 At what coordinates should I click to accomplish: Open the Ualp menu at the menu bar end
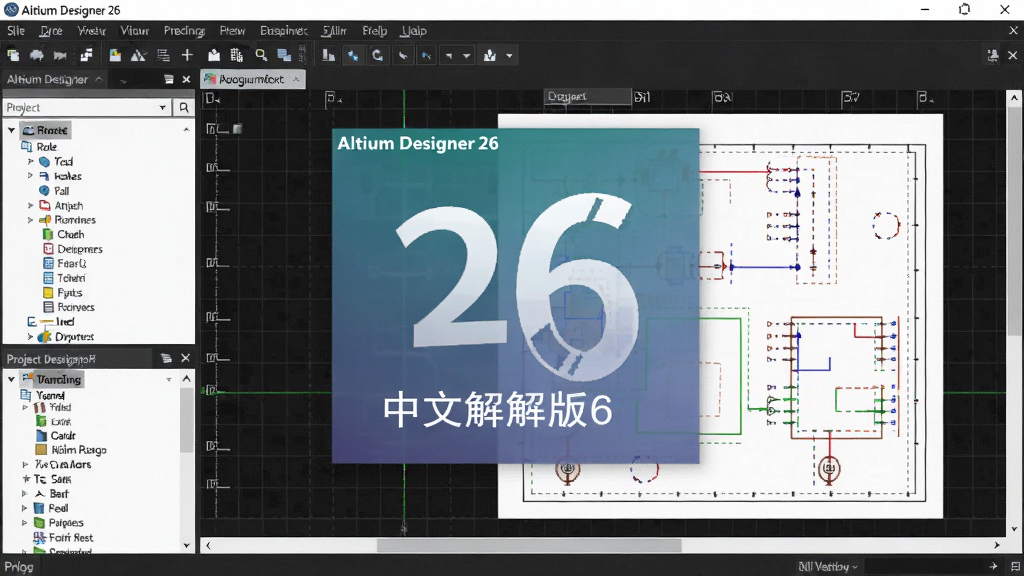414,31
